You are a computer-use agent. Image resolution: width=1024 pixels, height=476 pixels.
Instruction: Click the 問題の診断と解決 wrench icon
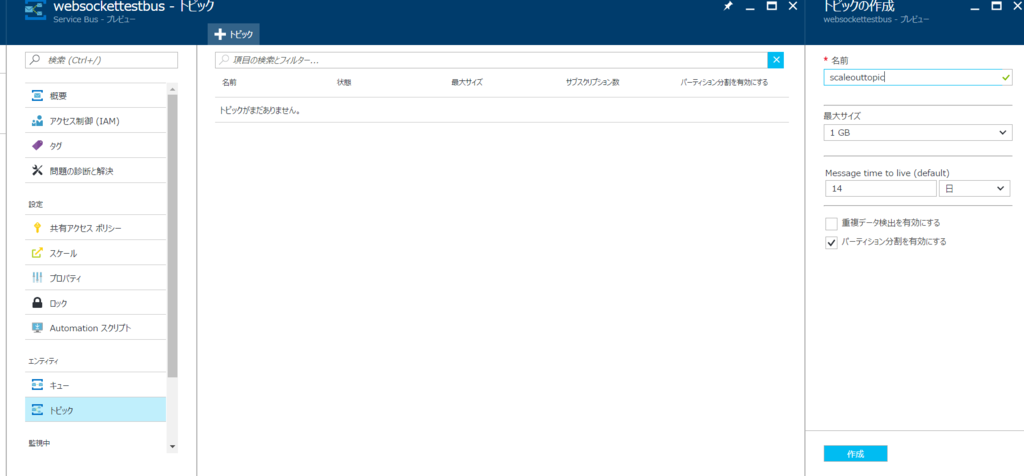[37, 170]
